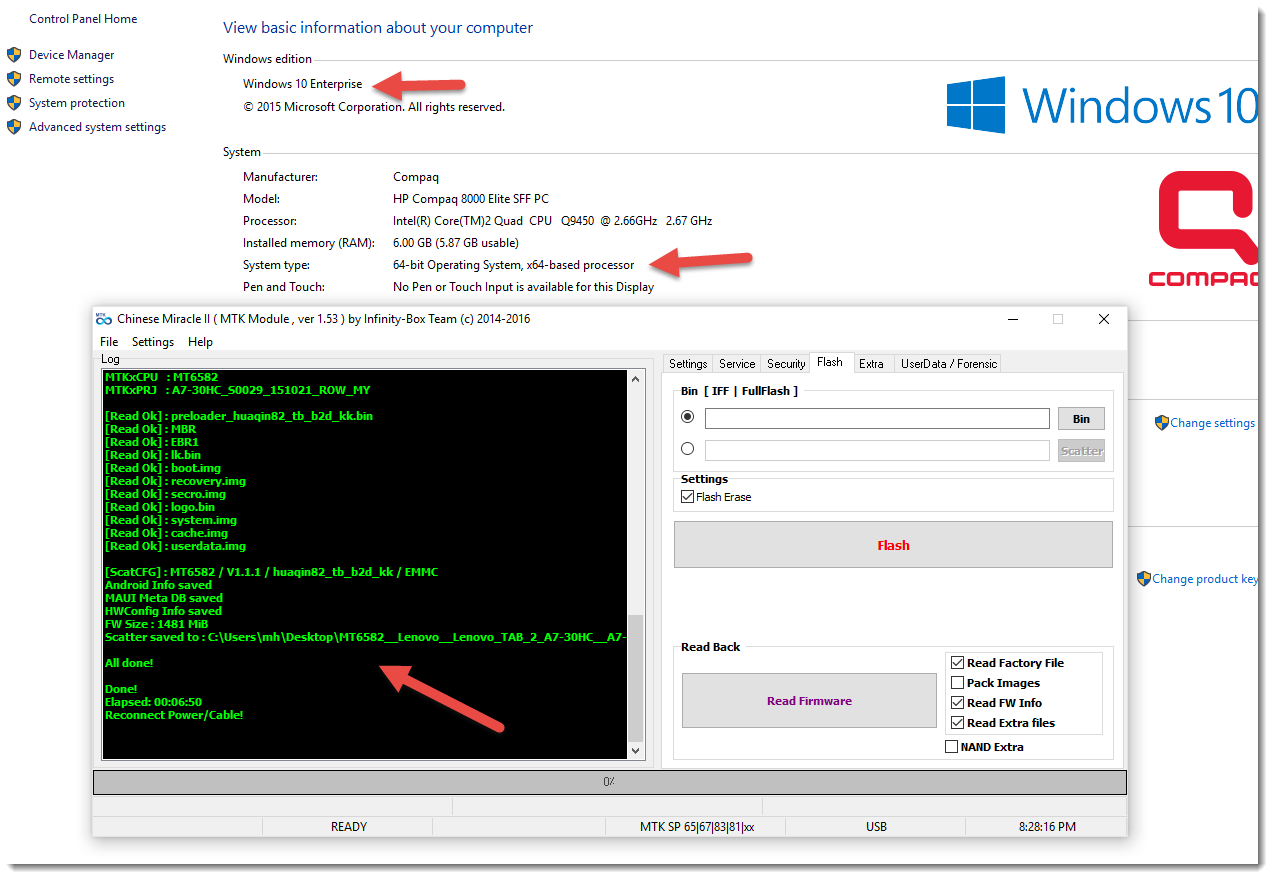Select the Flash tab
1273x879 pixels.
(x=830, y=362)
